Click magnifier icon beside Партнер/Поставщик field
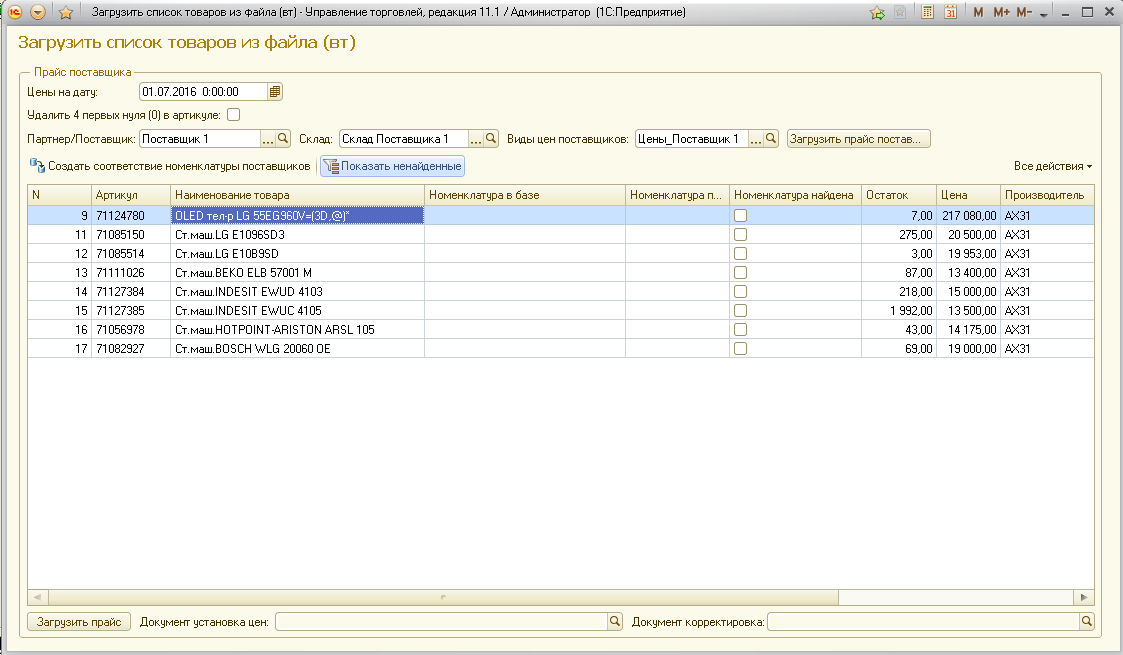Viewport: 1123px width, 655px height. pos(283,139)
